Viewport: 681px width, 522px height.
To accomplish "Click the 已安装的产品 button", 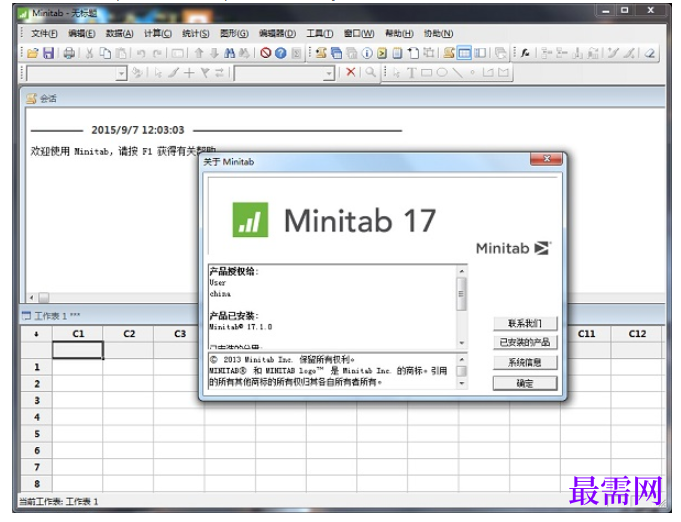I will coord(525,343).
